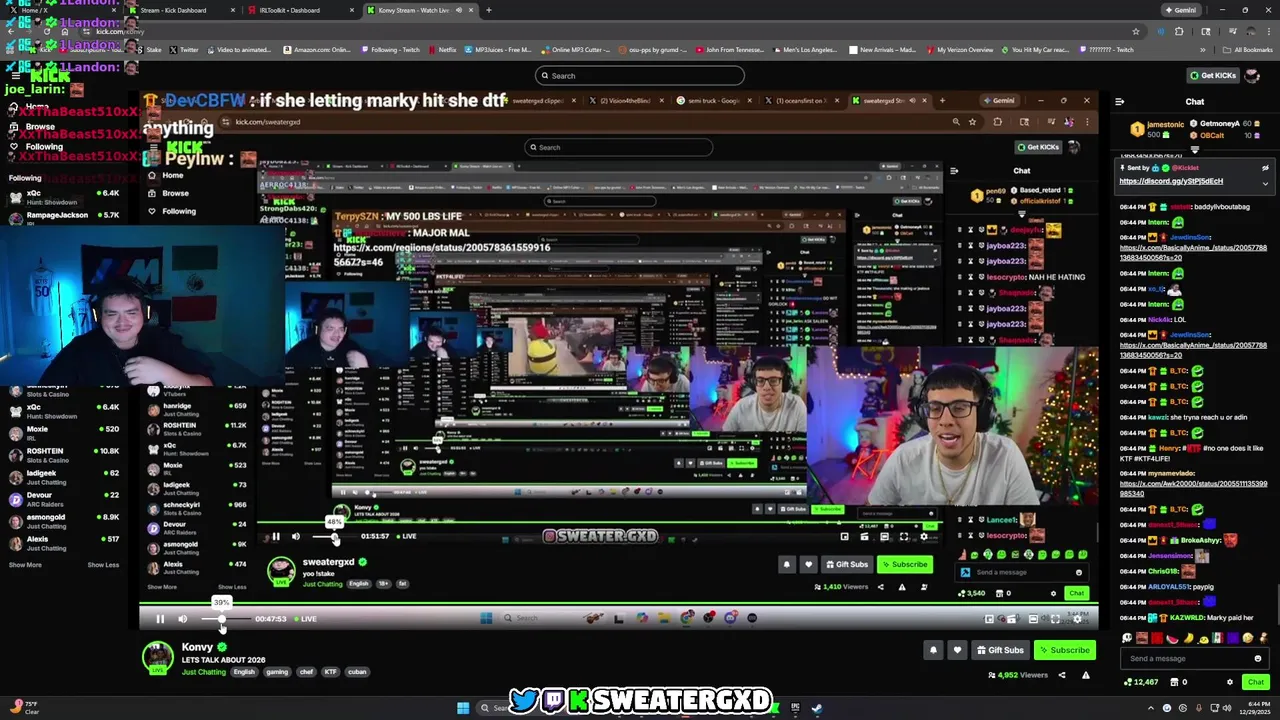The width and height of the screenshot is (1280, 720).
Task: Open the Just Chatting category under Konvy
Action: 203,672
